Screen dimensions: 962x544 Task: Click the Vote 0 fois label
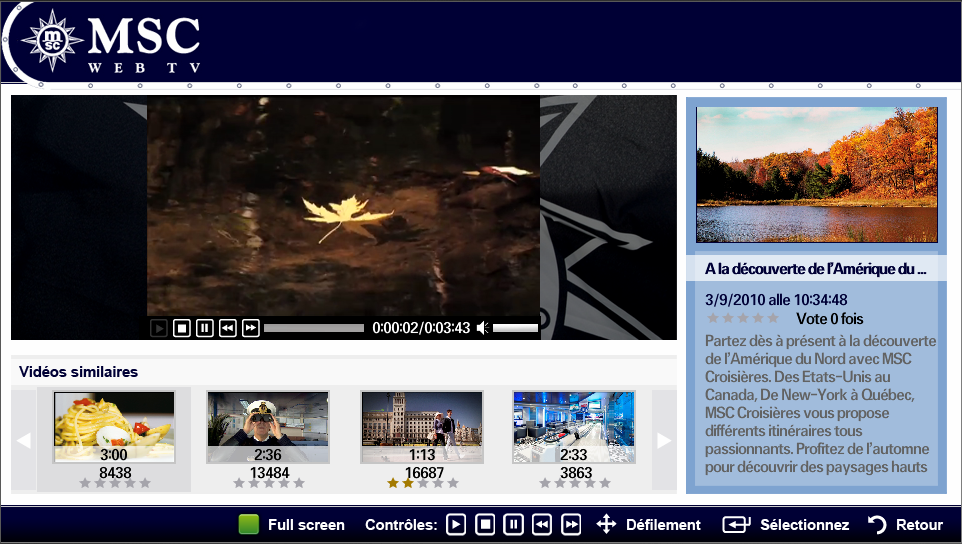tap(829, 319)
